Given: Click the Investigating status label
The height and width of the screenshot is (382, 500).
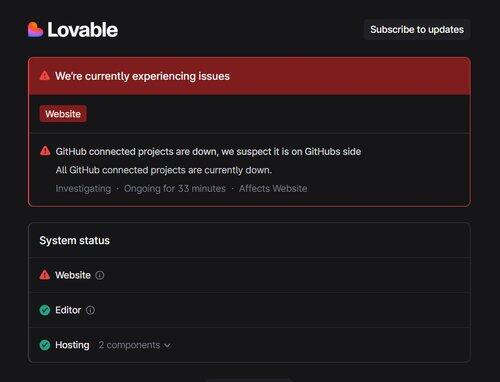Looking at the screenshot, I should coord(83,189).
